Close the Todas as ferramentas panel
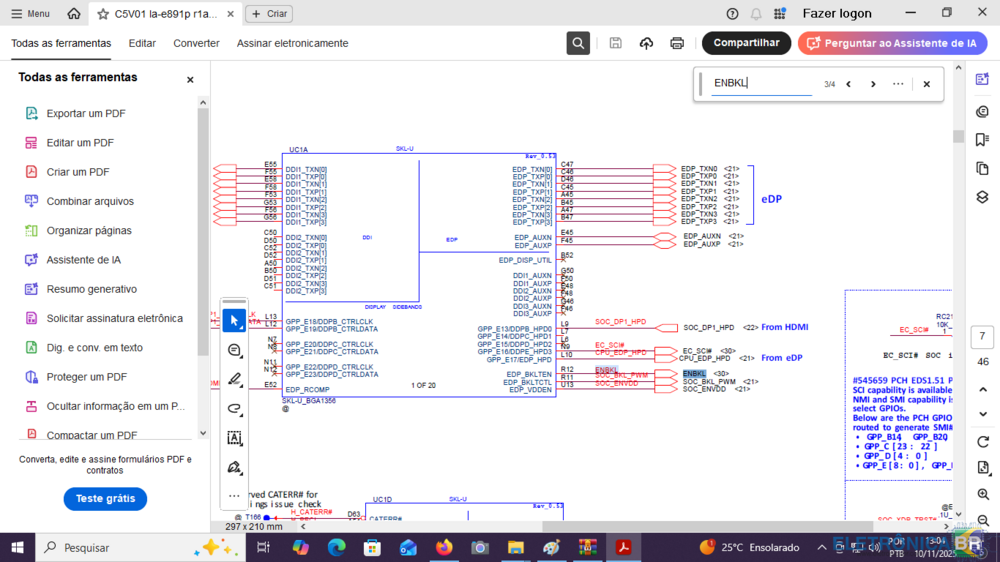 tap(190, 79)
